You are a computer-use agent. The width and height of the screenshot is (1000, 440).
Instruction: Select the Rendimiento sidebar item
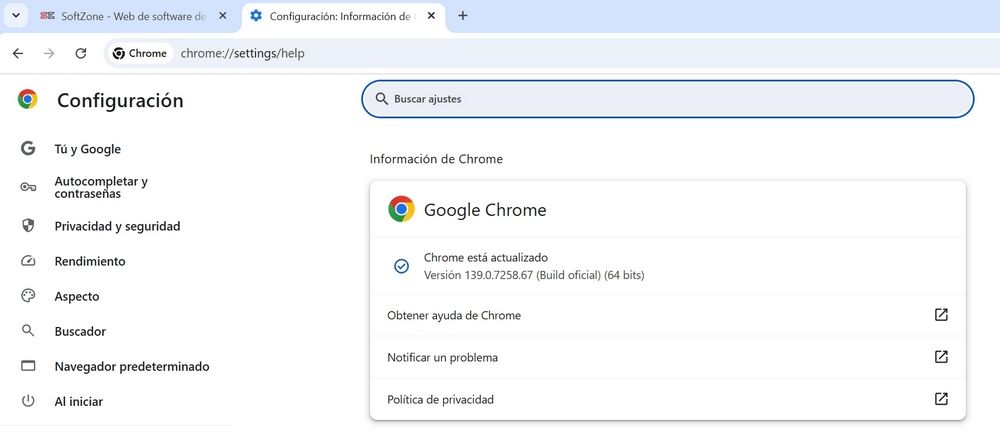click(x=90, y=261)
